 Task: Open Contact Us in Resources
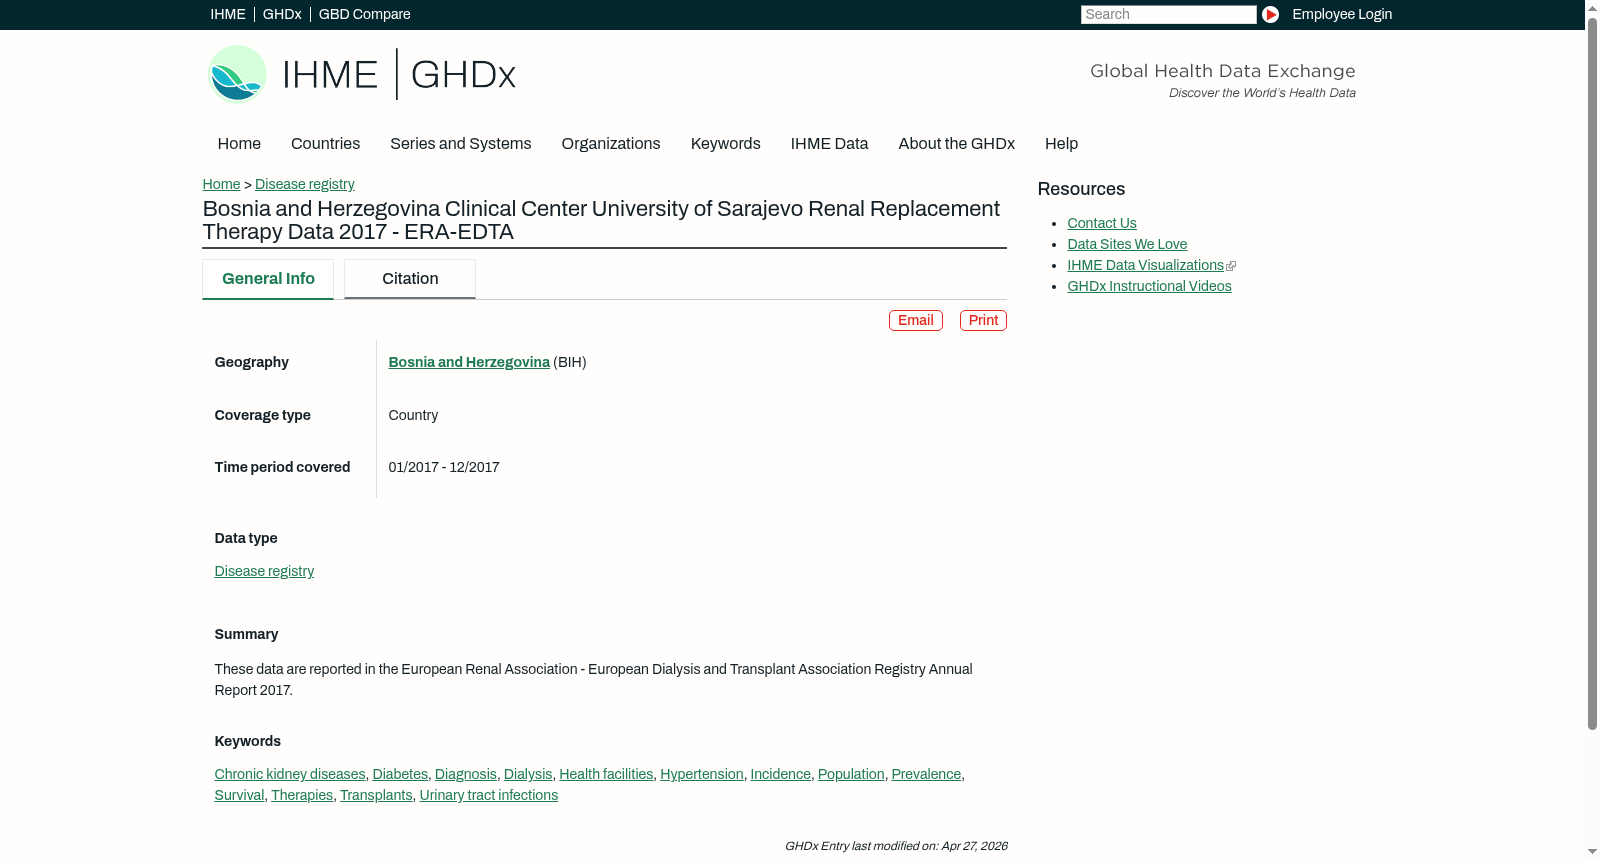point(1102,224)
